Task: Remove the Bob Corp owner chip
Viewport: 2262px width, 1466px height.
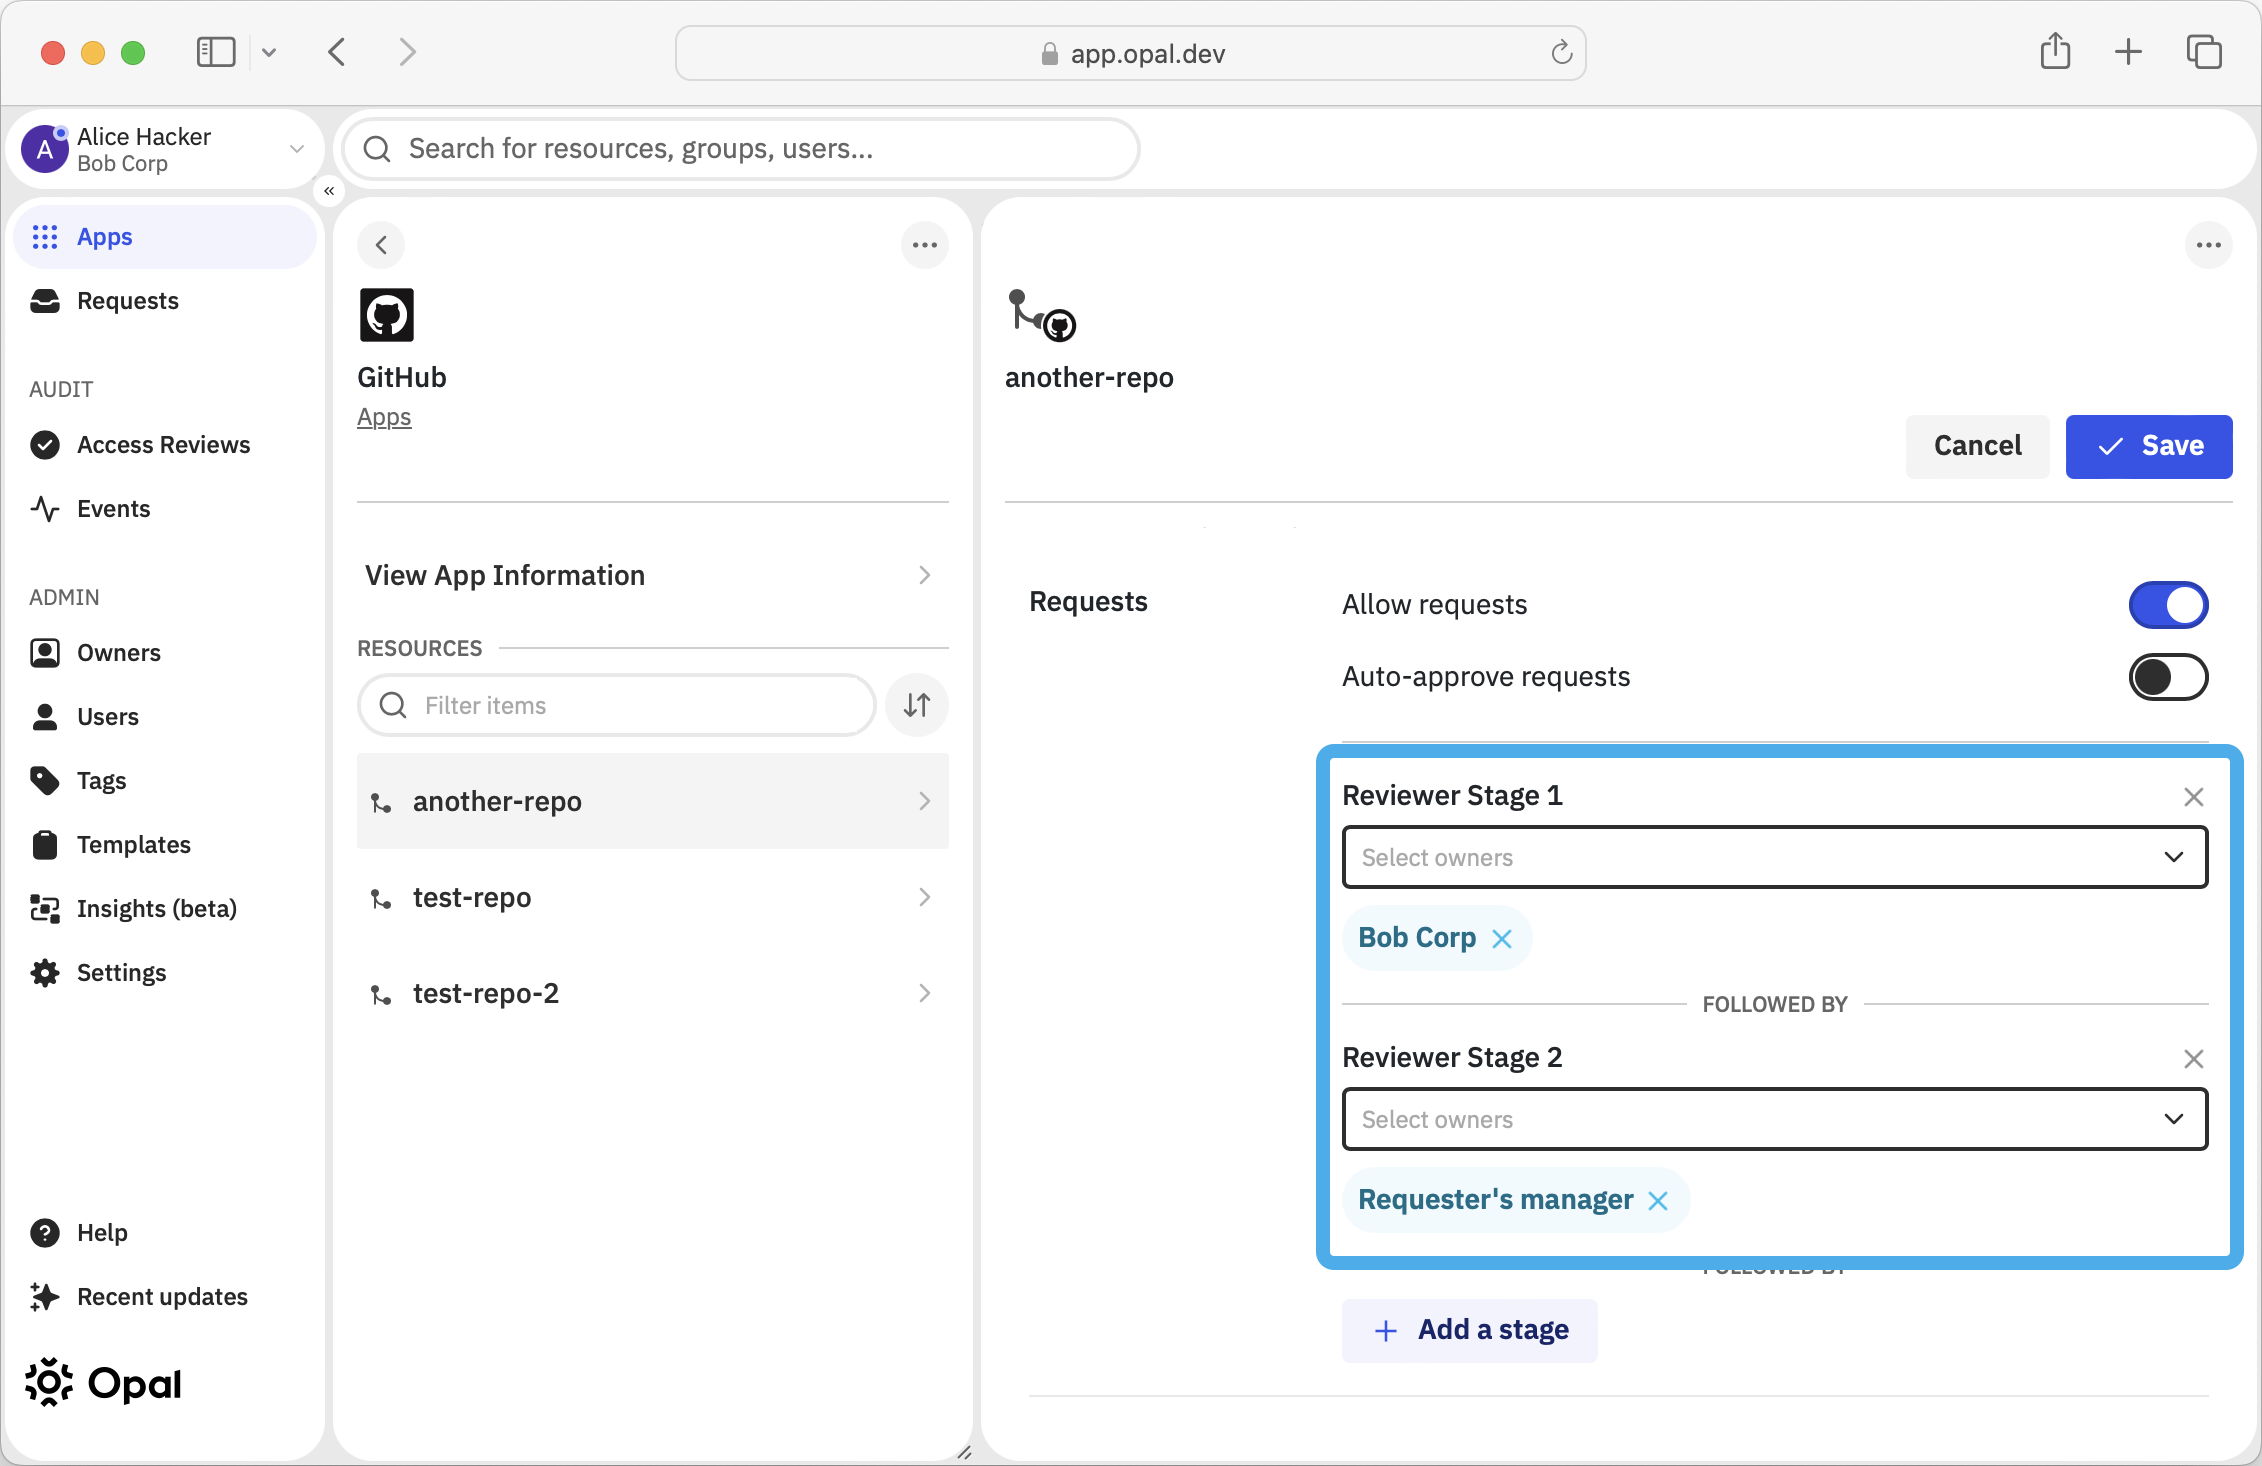Action: coord(1502,939)
